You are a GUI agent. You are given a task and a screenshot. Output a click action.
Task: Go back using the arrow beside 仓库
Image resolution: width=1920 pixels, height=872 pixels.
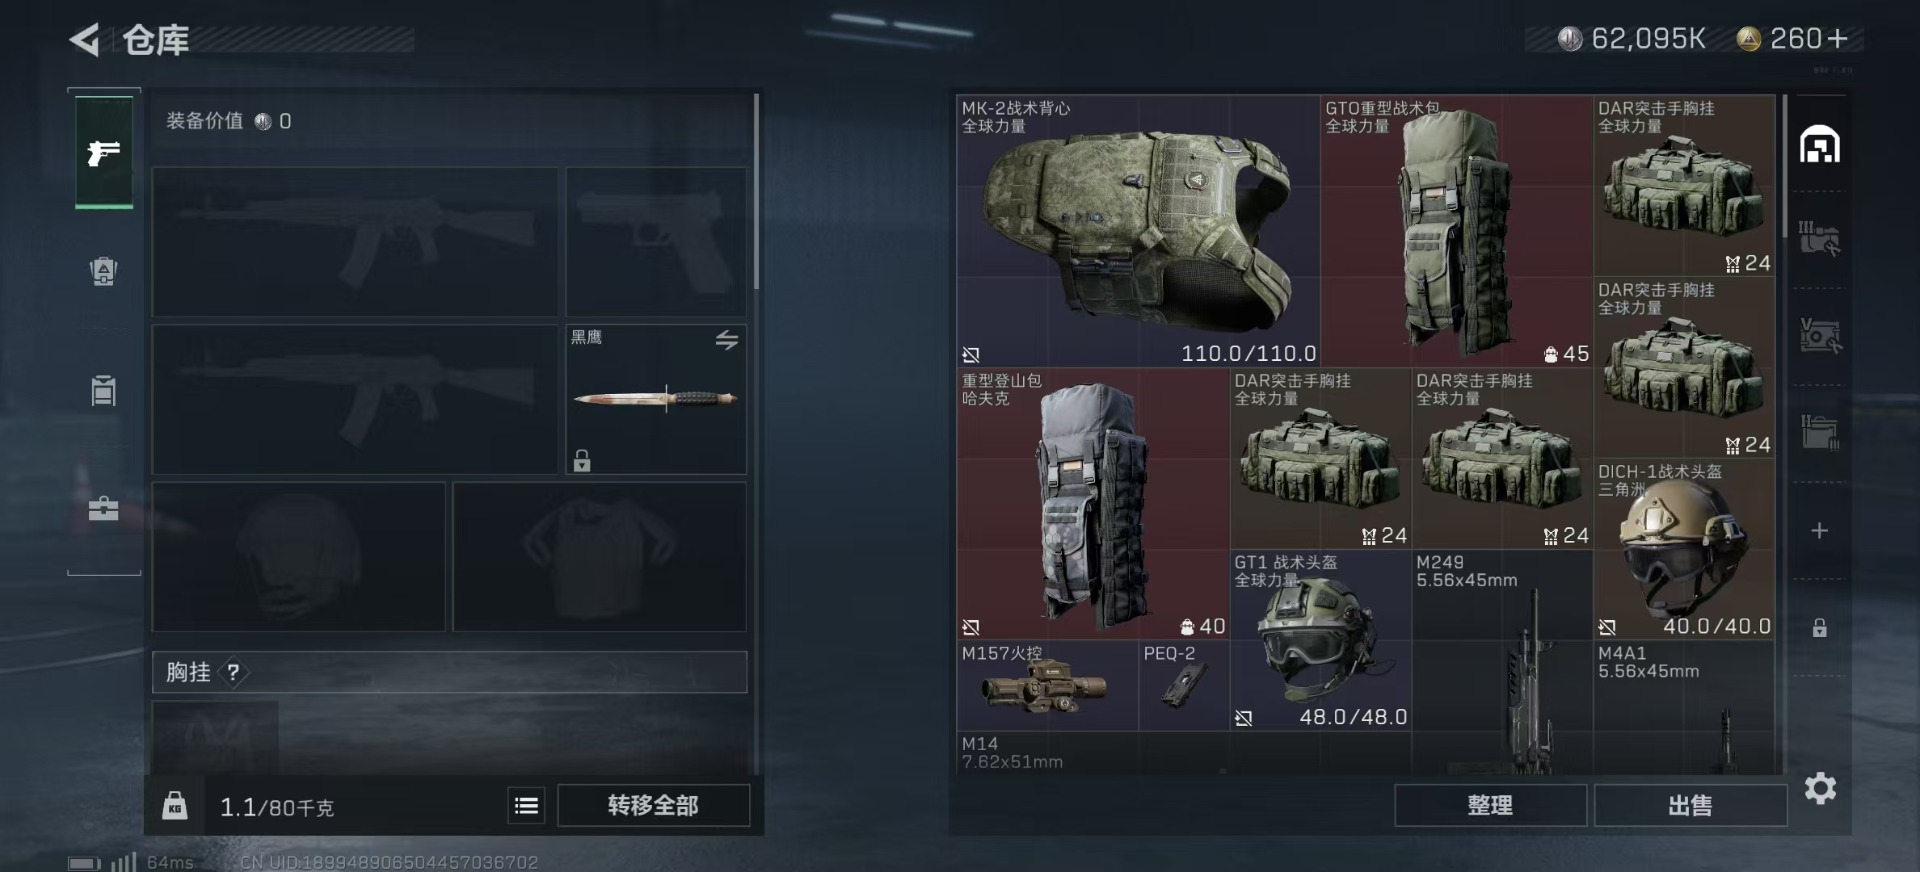(85, 40)
